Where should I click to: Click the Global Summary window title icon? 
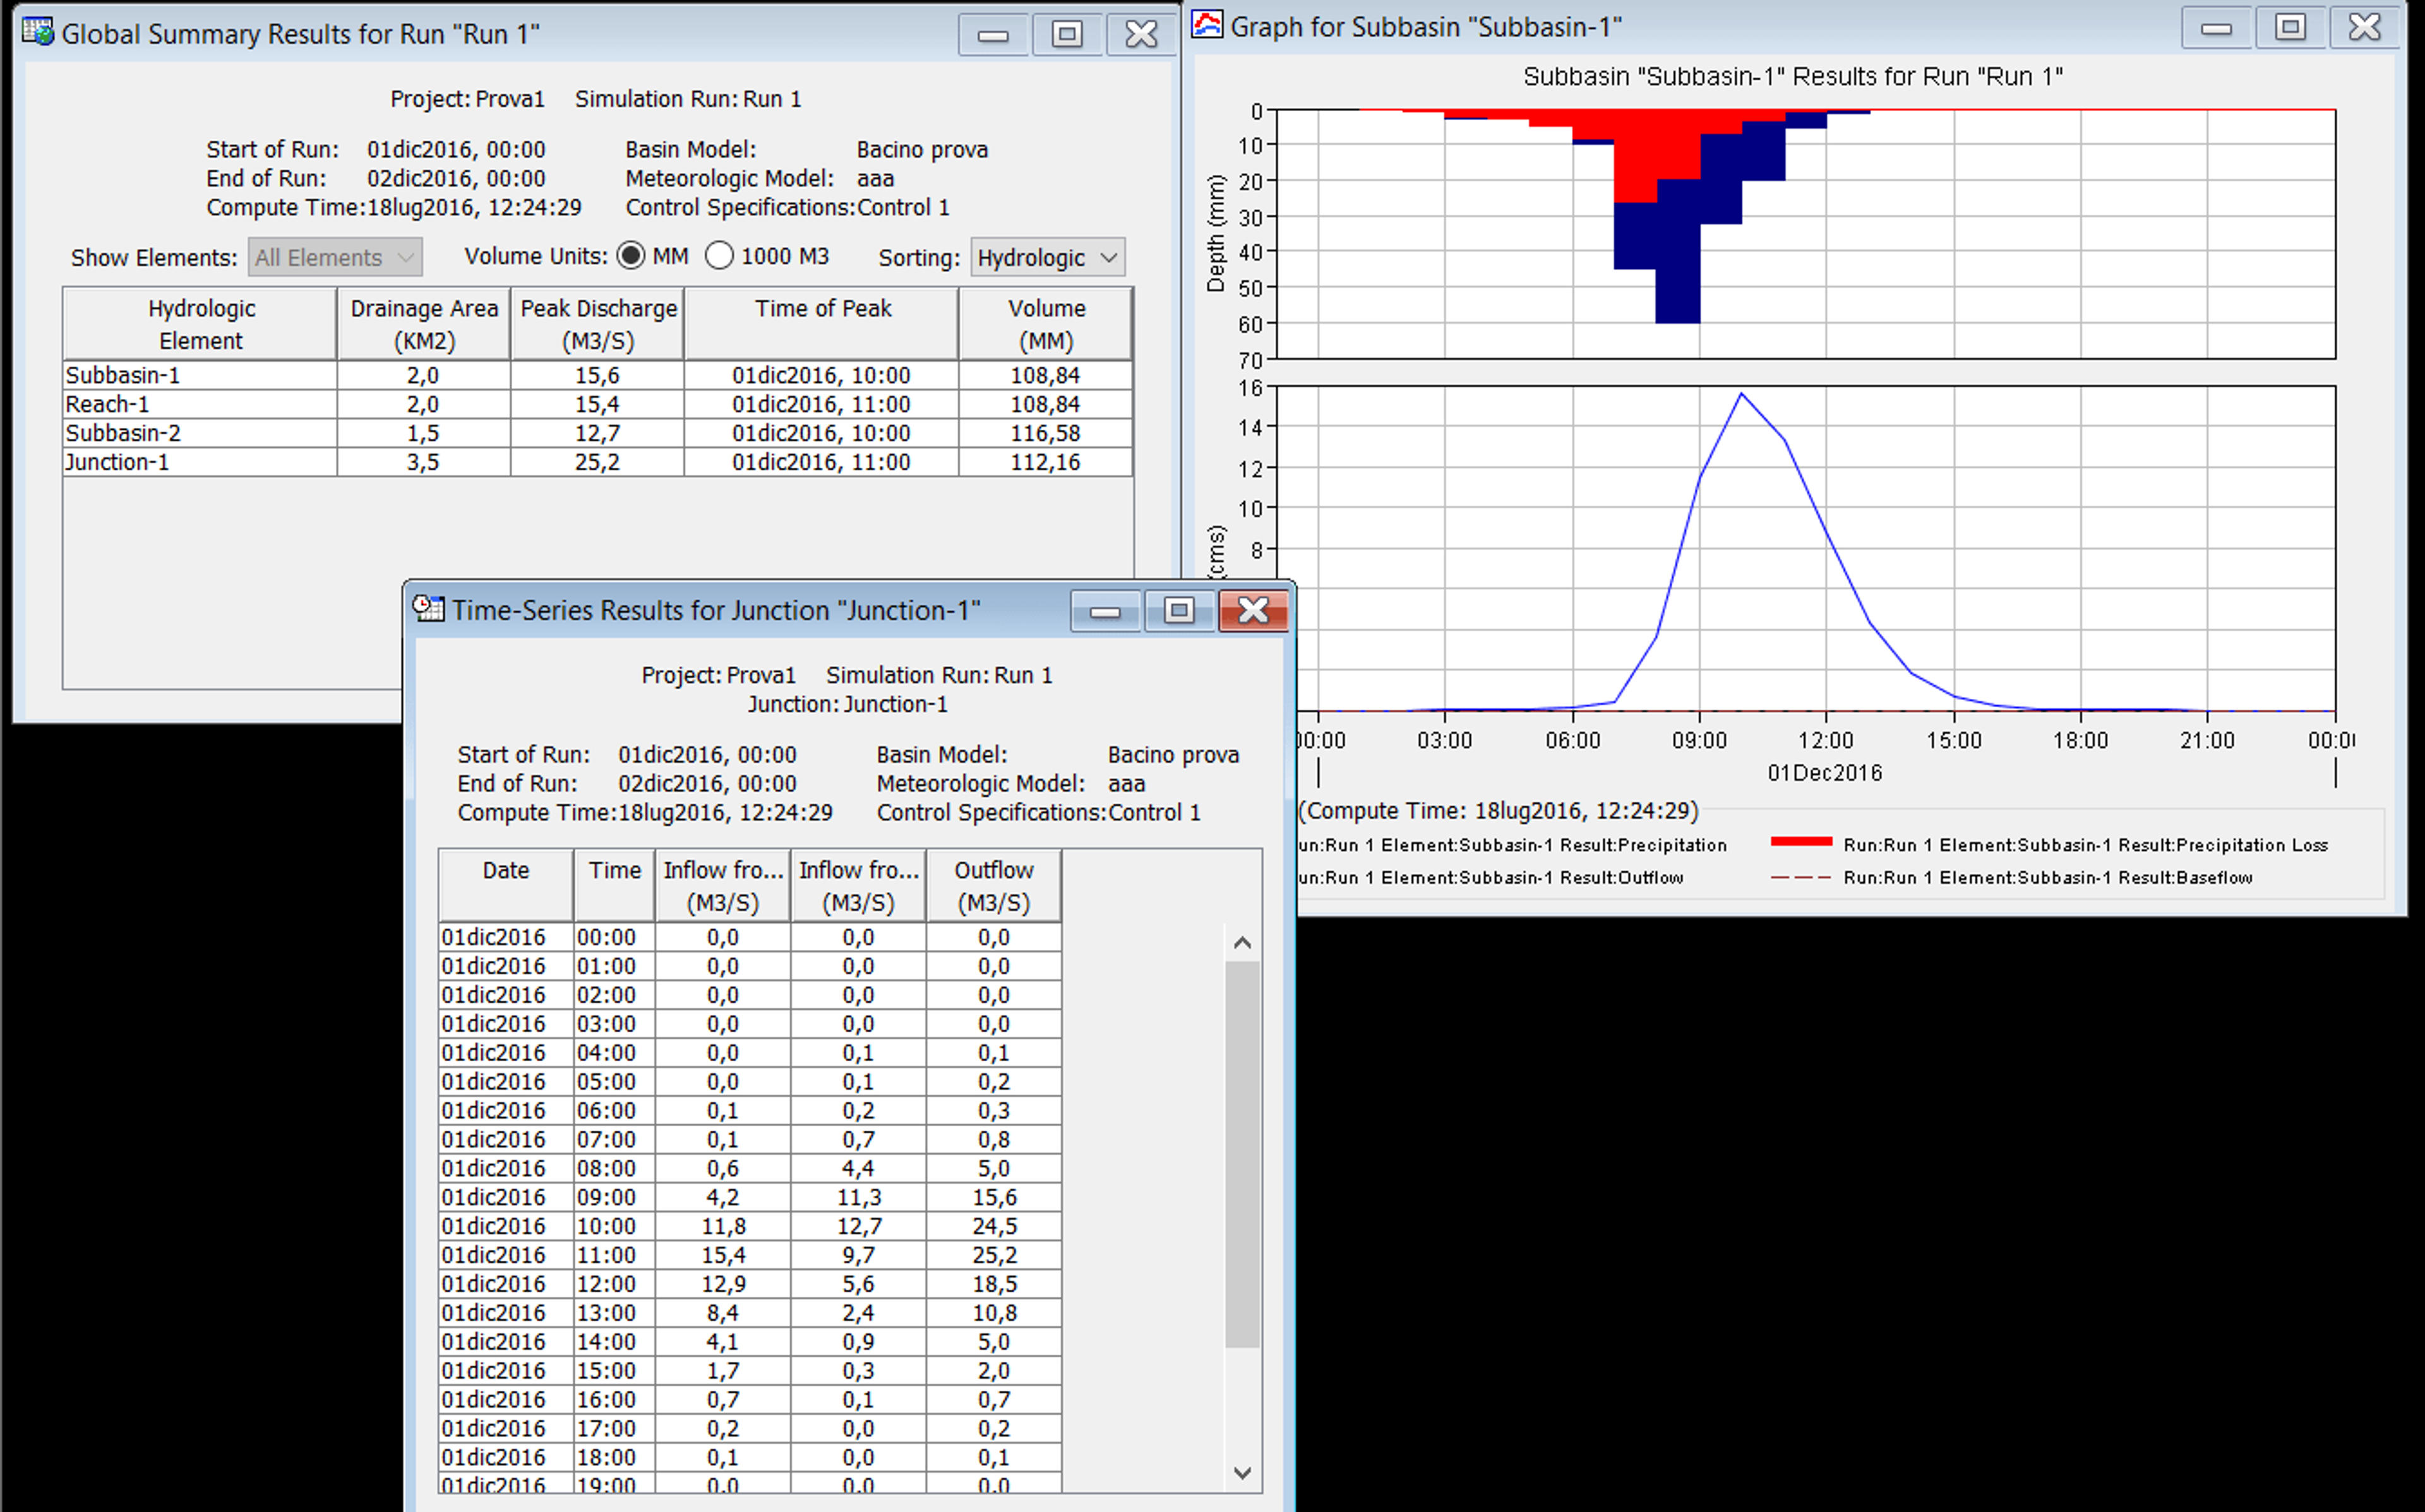[x=38, y=32]
